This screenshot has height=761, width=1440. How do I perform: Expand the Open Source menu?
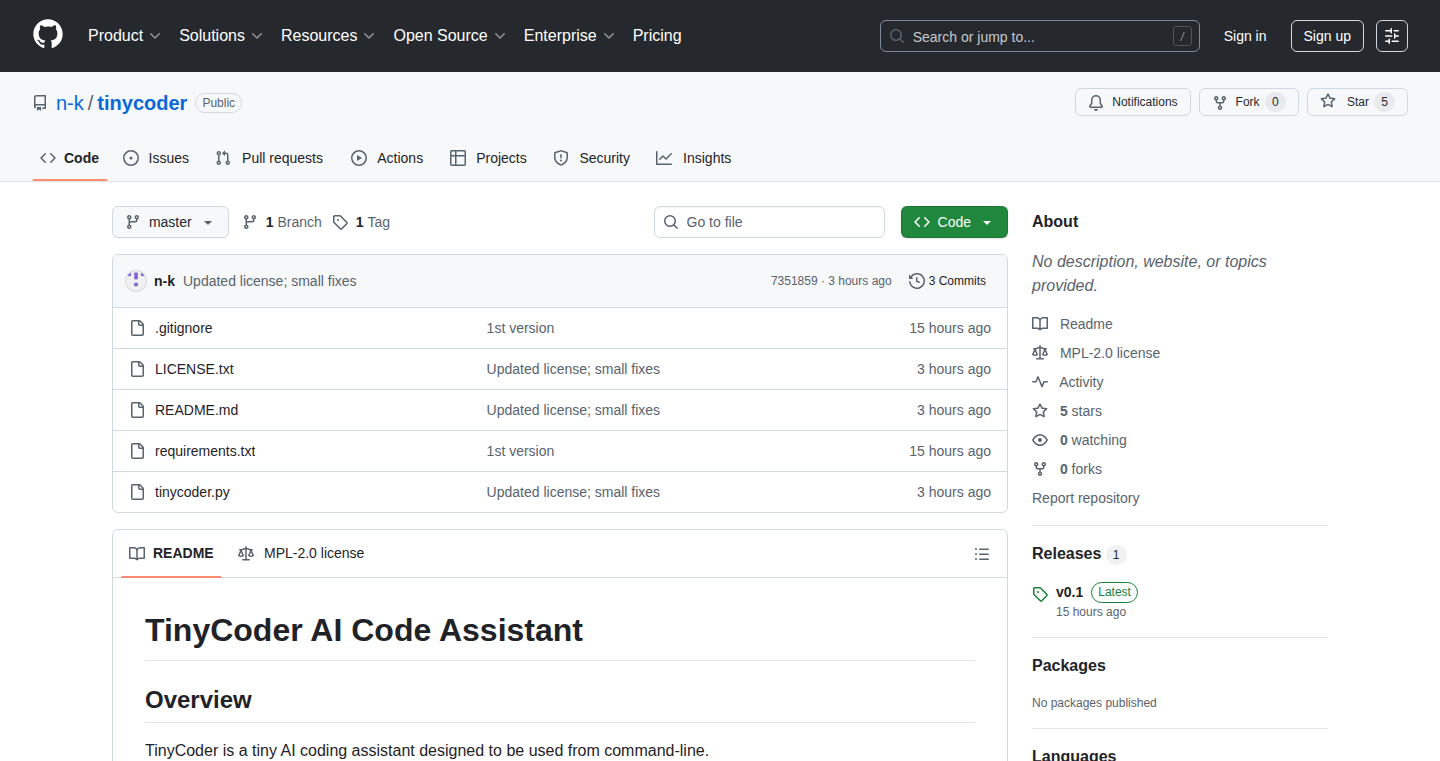pyautogui.click(x=450, y=36)
